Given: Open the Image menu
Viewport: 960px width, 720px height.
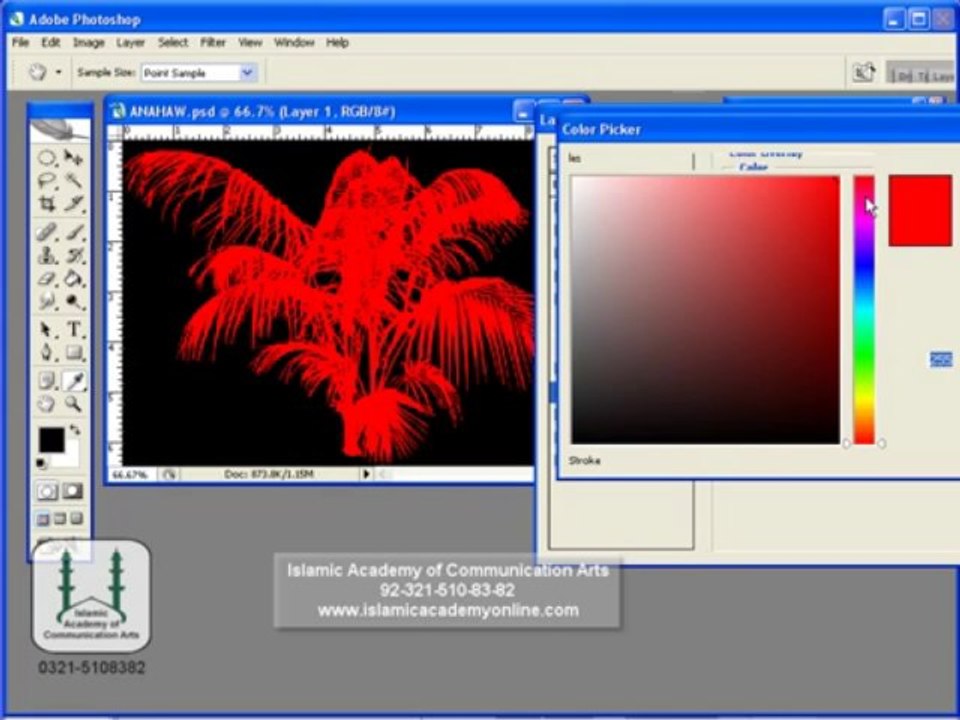Looking at the screenshot, I should (x=89, y=42).
